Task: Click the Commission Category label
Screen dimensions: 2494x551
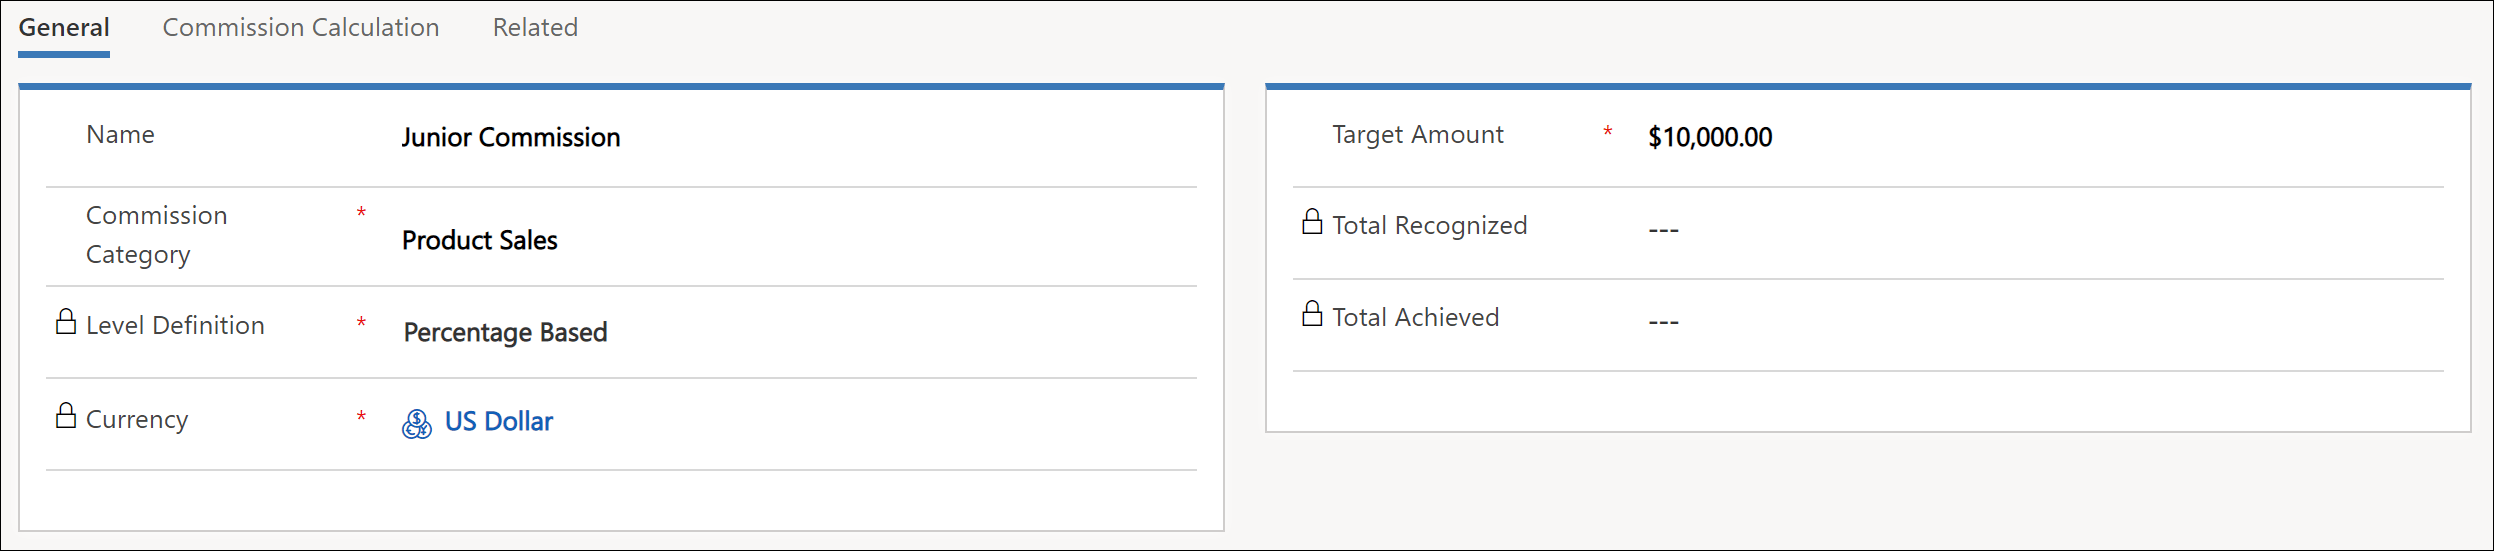Action: point(157,235)
